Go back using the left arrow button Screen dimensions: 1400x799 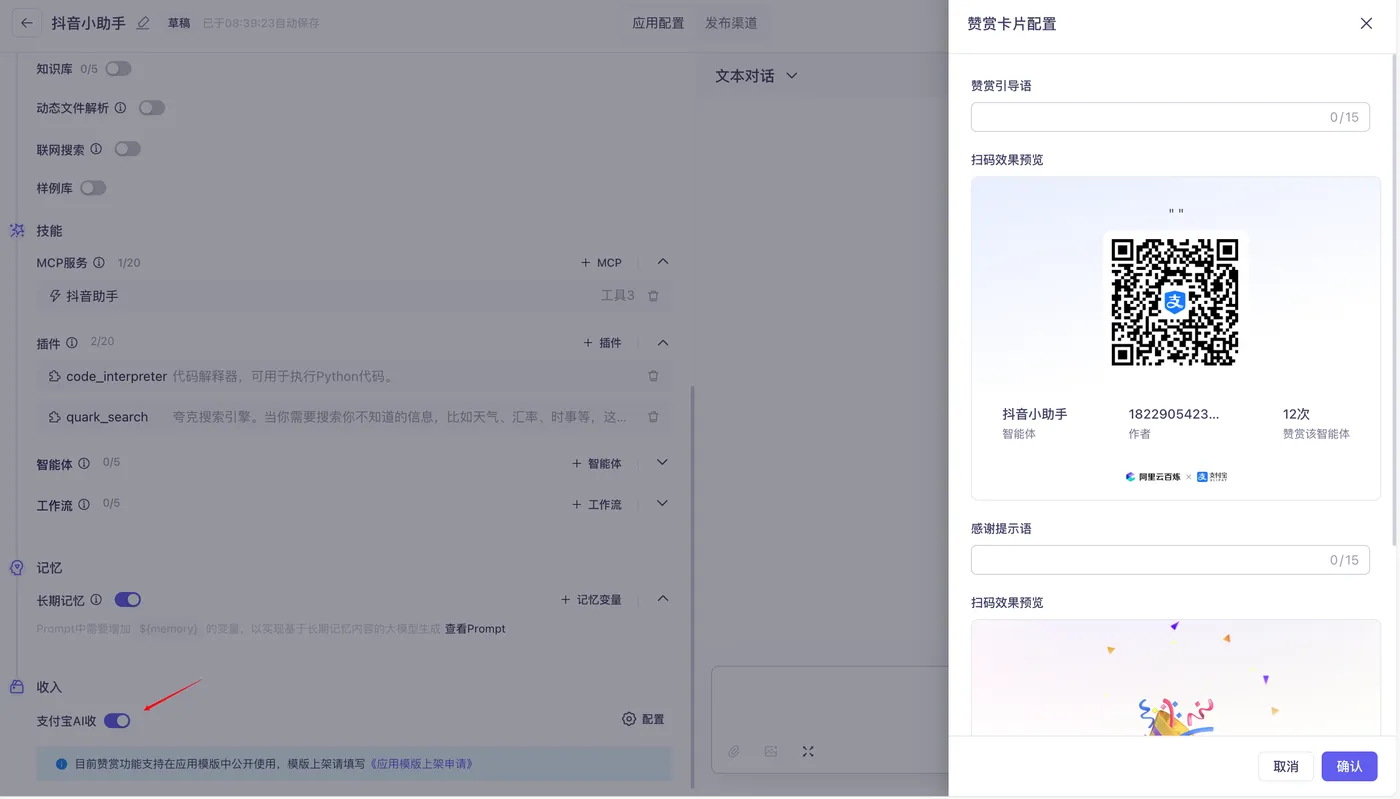(27, 23)
